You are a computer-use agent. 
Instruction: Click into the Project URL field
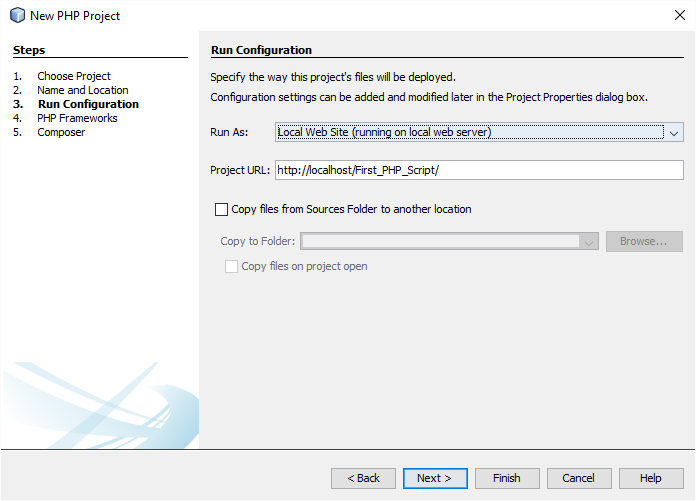tap(479, 170)
